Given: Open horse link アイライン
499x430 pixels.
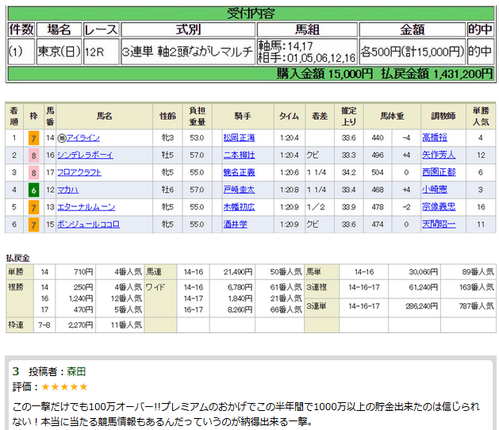Looking at the screenshot, I should [x=83, y=138].
